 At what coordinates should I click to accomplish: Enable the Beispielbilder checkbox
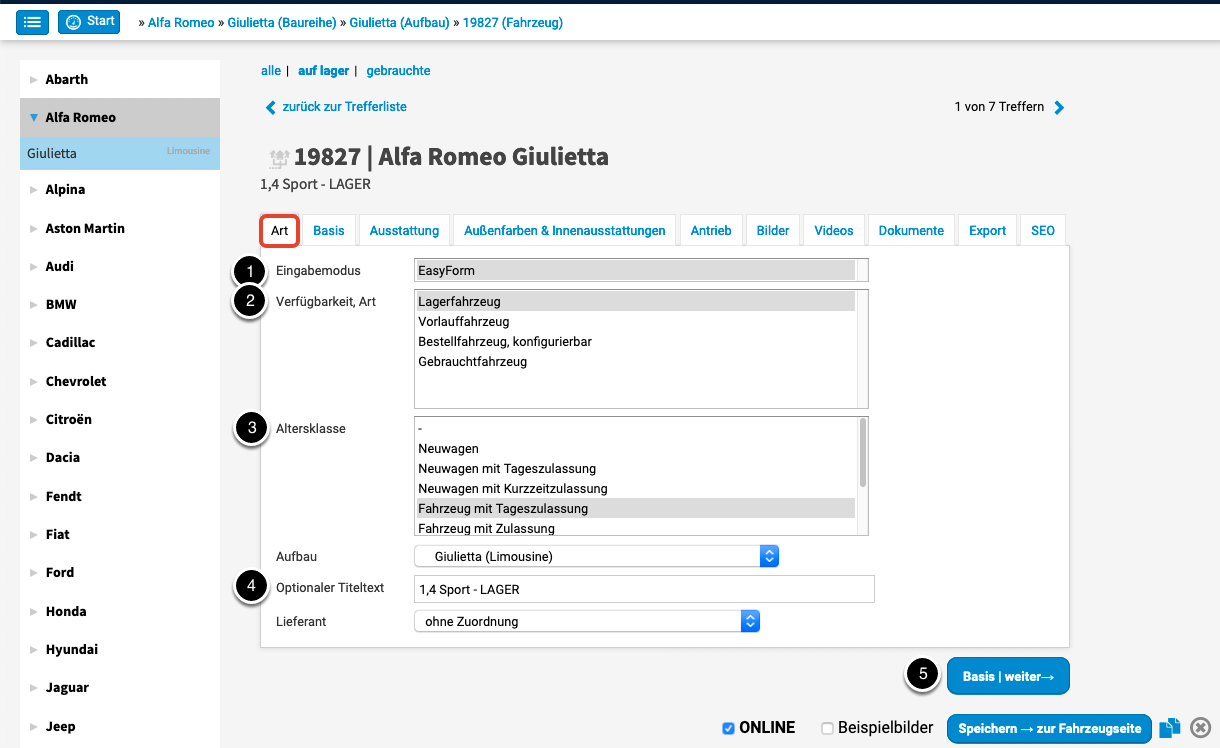point(827,728)
